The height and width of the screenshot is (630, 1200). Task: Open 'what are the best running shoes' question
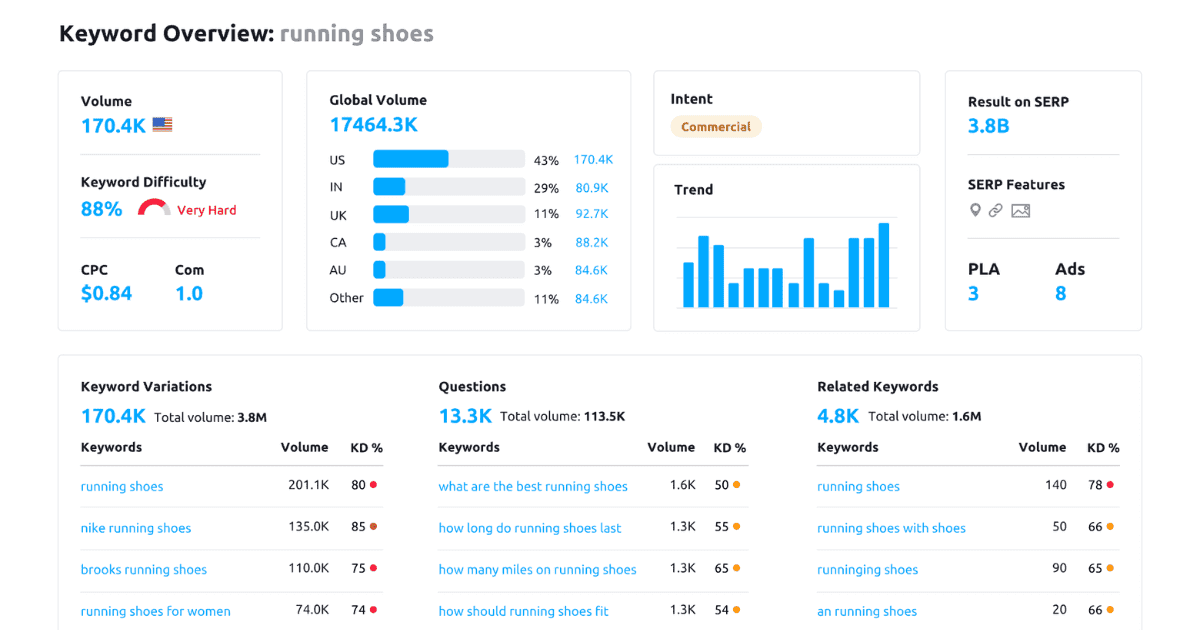click(x=533, y=487)
